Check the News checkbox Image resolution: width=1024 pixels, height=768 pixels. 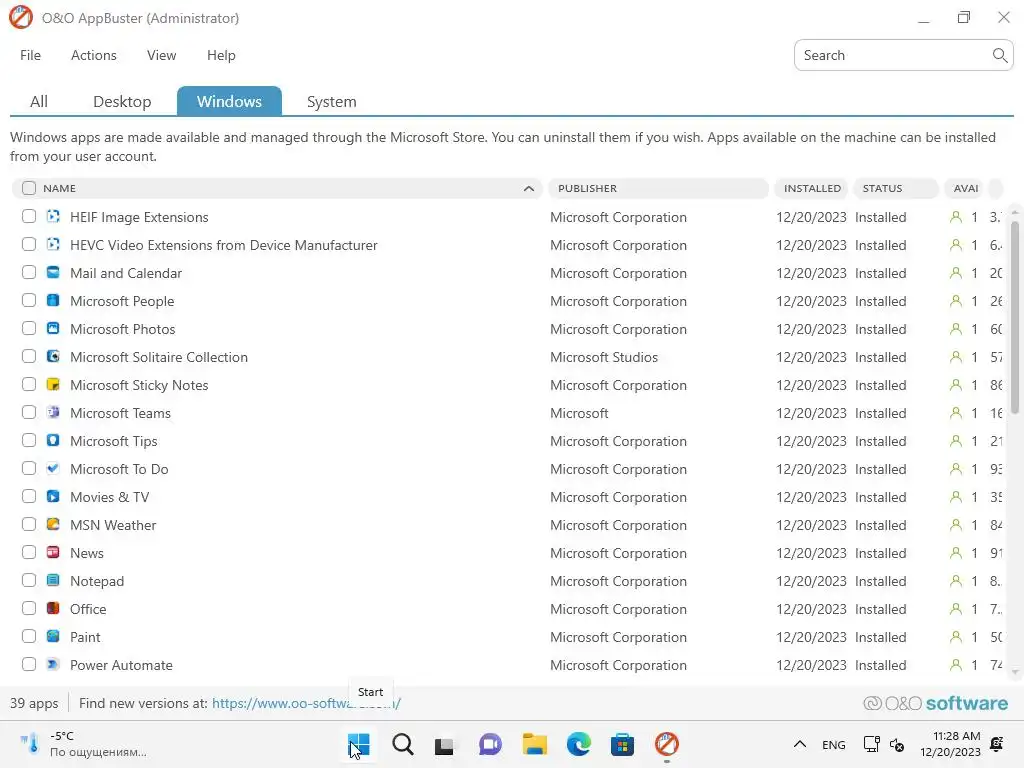29,552
